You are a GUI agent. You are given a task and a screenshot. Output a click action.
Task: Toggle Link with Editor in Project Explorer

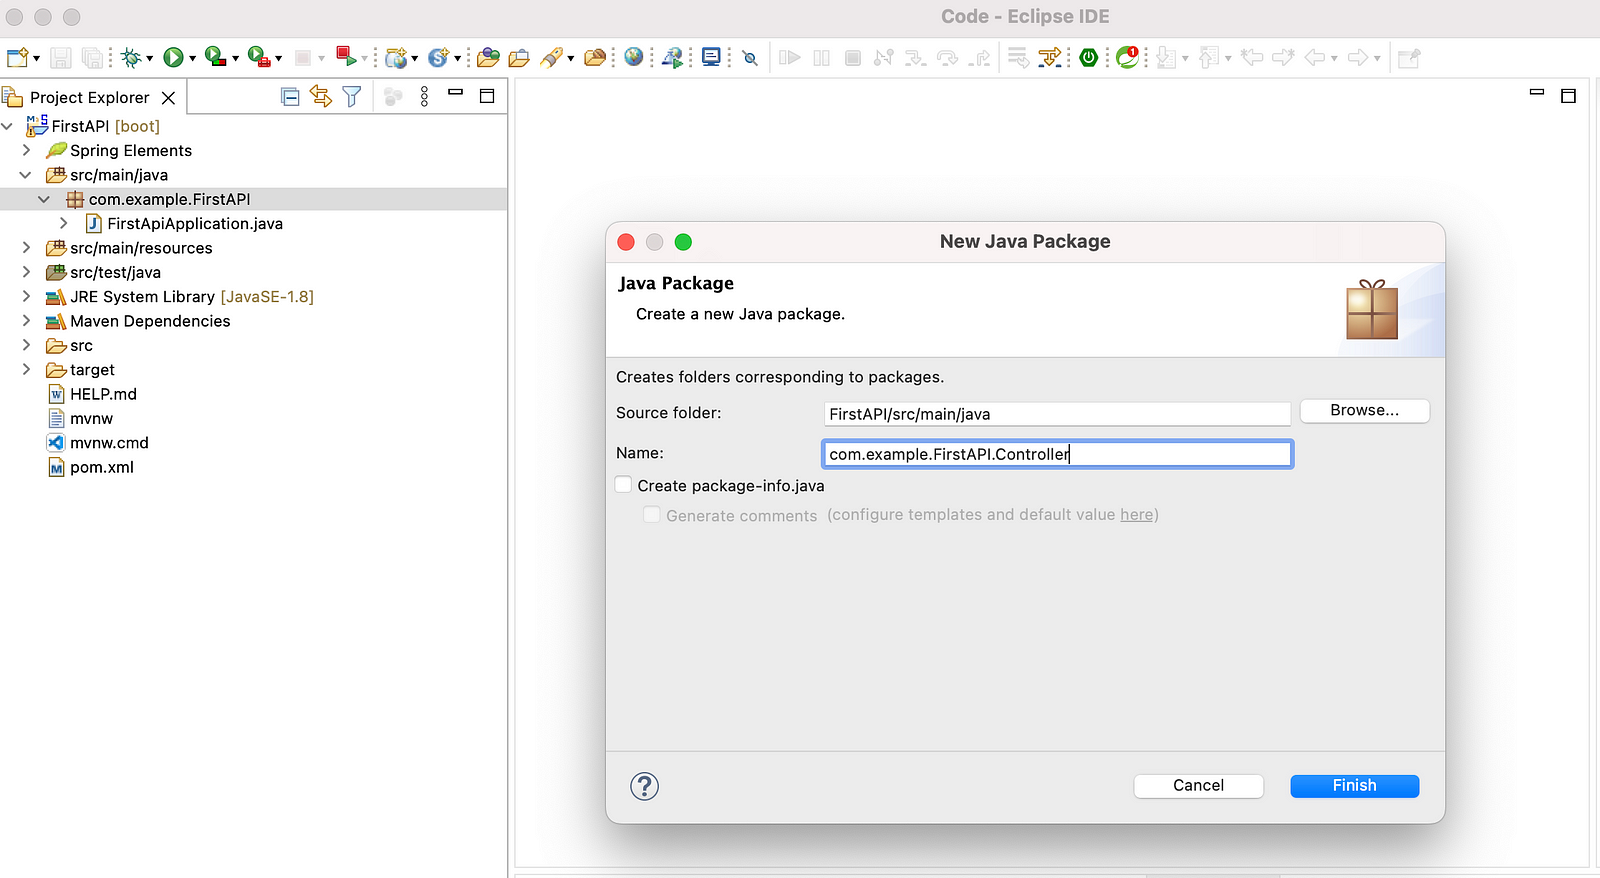pyautogui.click(x=321, y=96)
